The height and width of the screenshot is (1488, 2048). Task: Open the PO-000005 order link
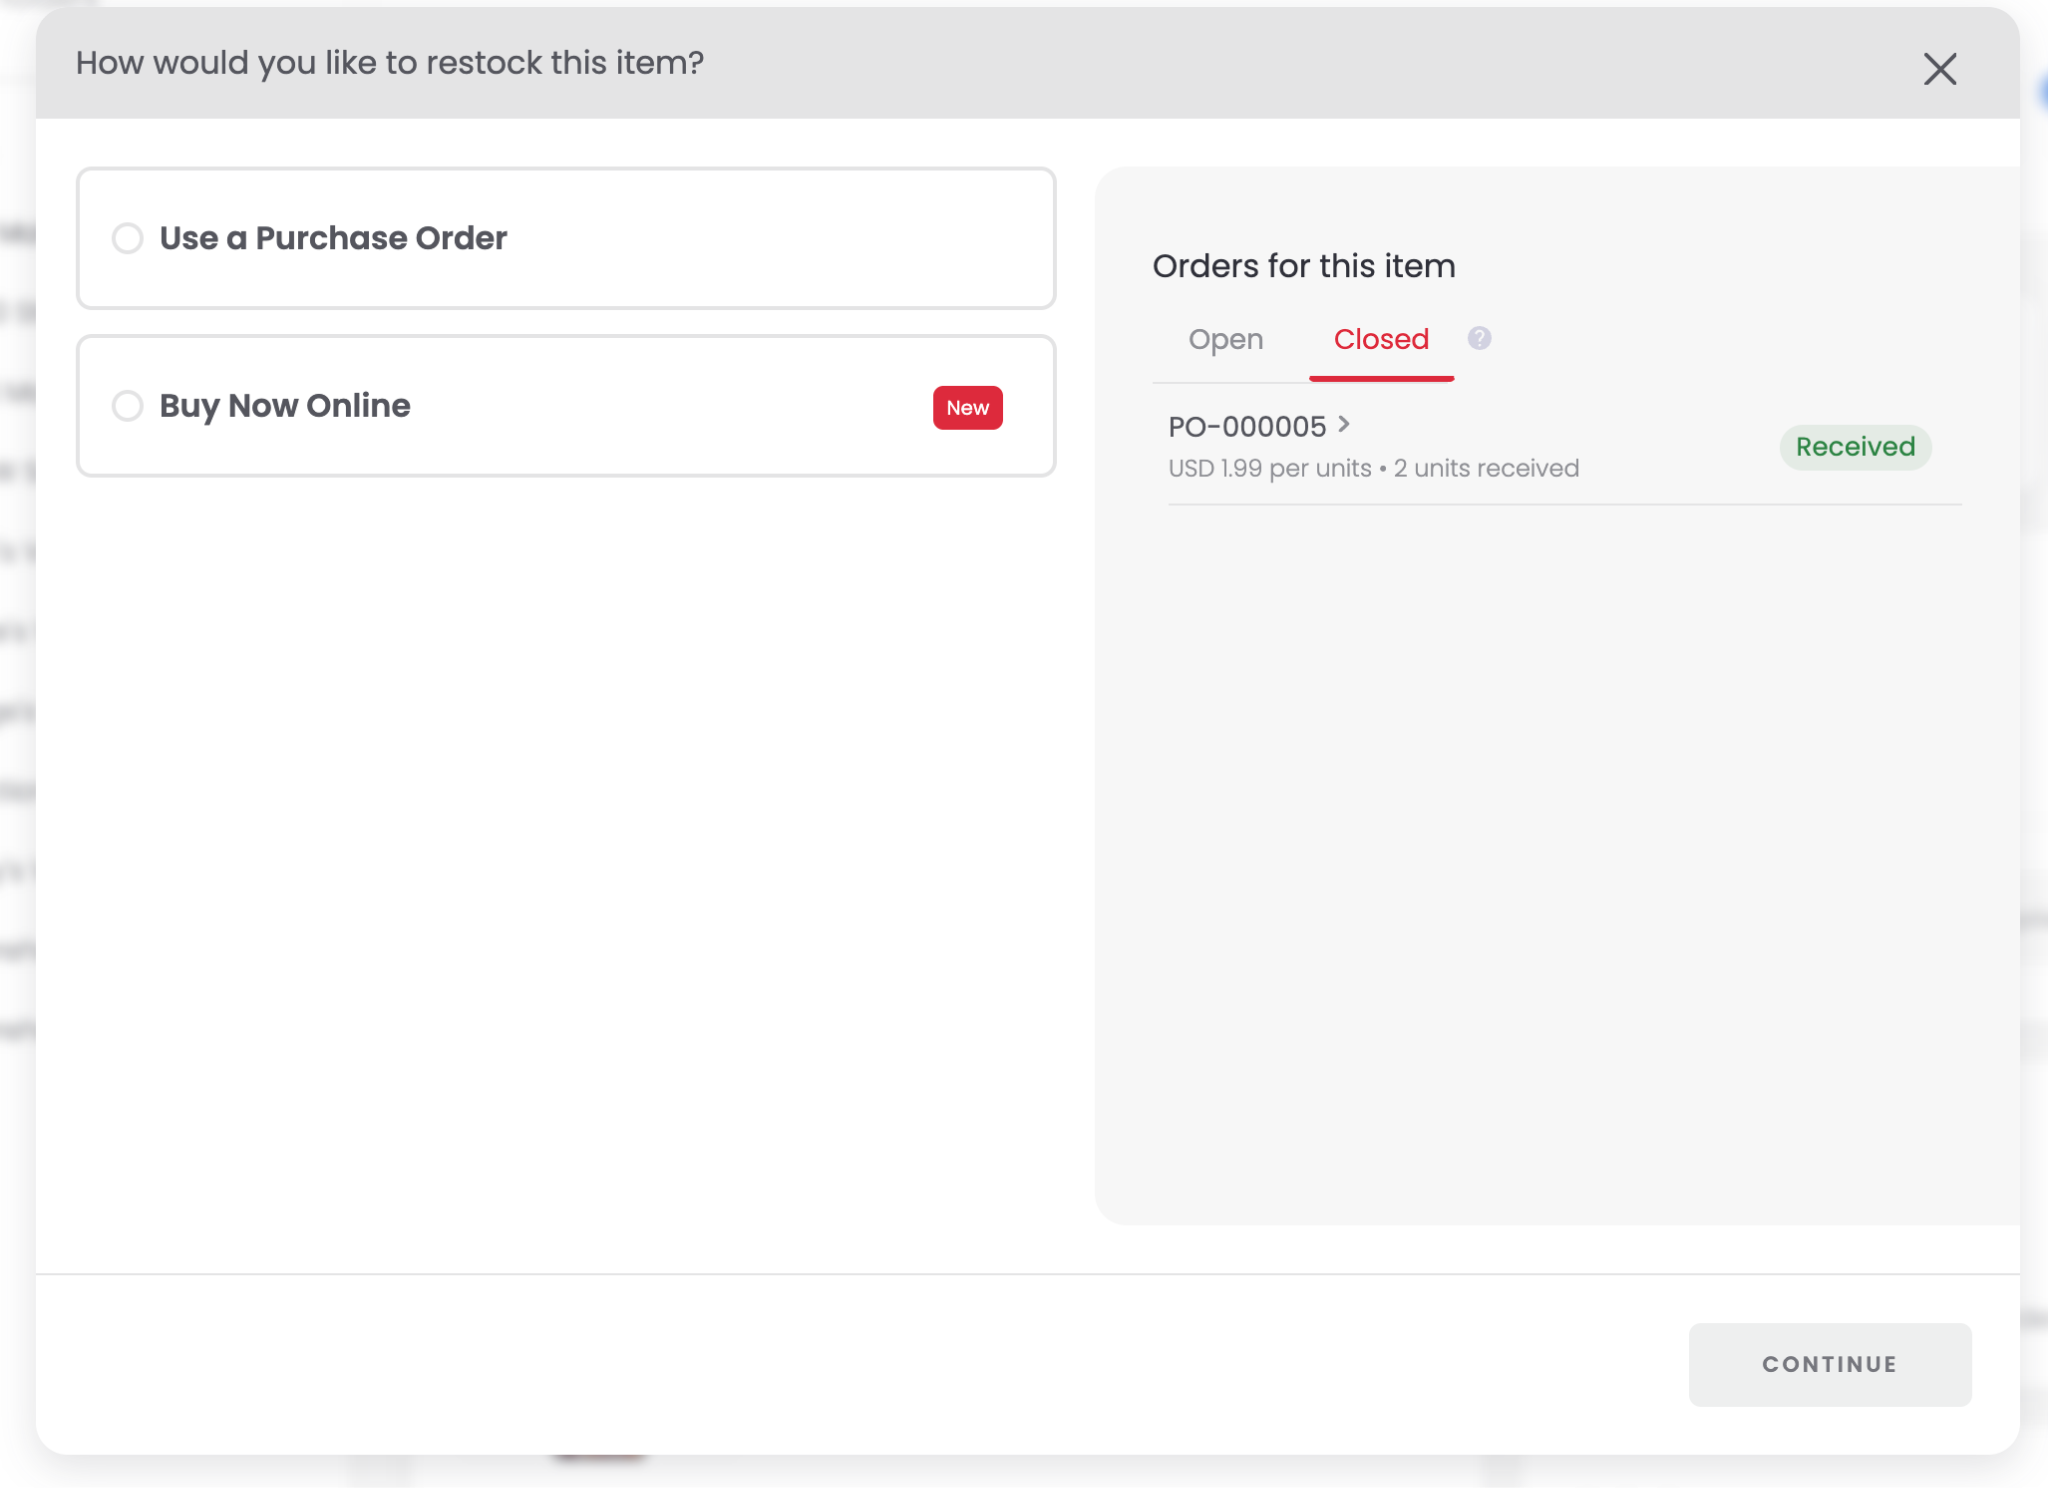(1247, 427)
